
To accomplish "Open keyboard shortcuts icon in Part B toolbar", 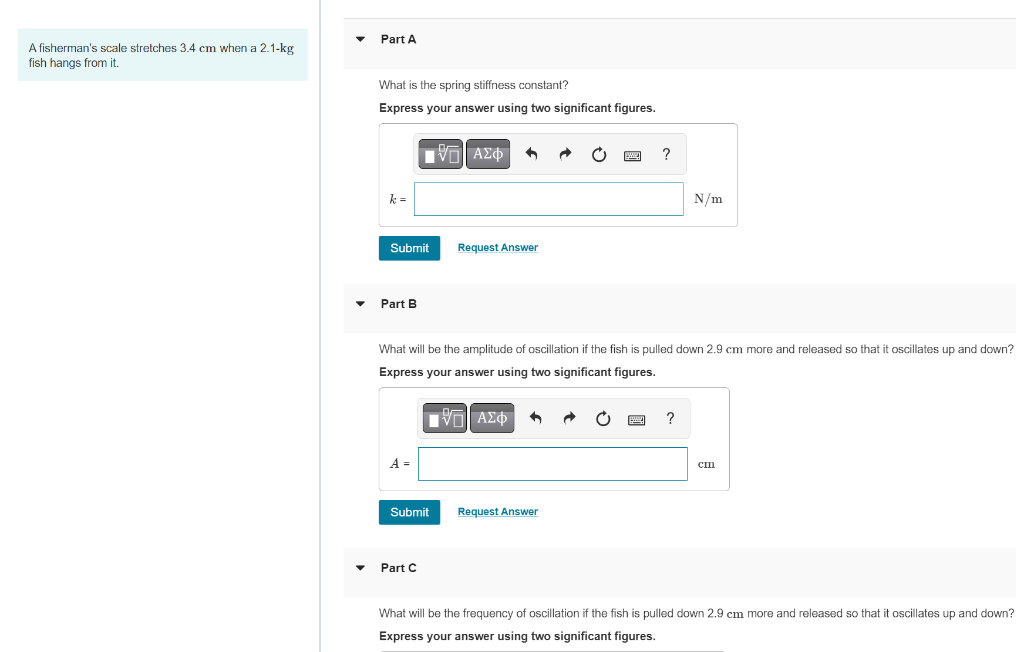I will coord(636,419).
